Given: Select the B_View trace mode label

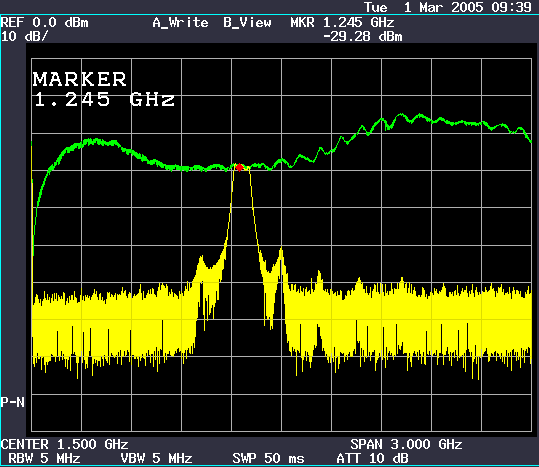Looking at the screenshot, I should (247, 23).
